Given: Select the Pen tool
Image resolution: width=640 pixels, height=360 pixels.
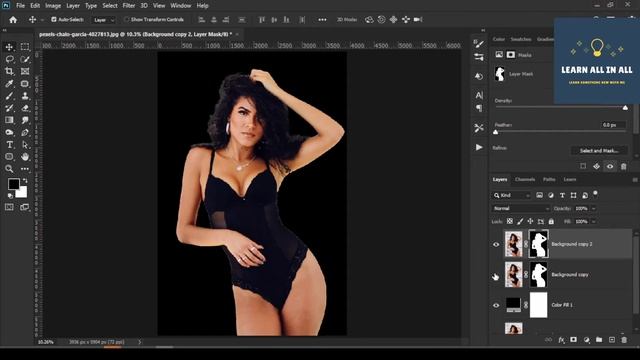Looking at the screenshot, I should click(x=25, y=132).
